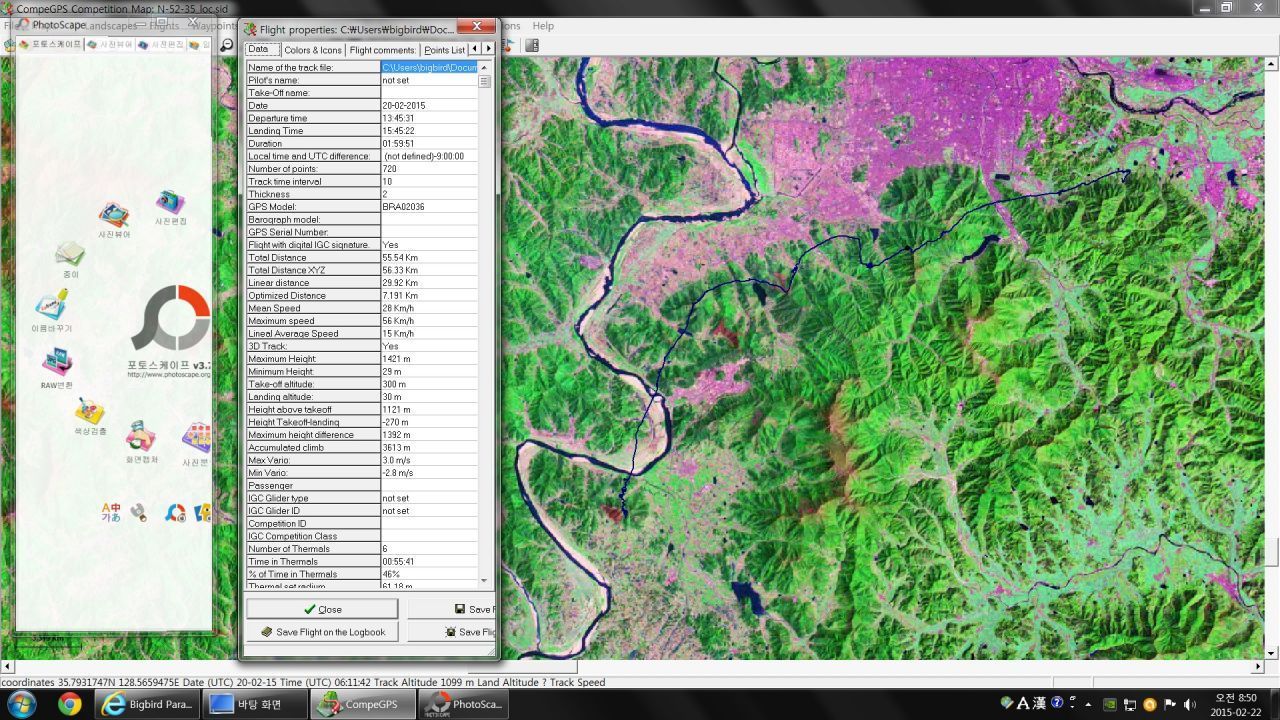
Task: Click the IME help question mark icon
Action: coord(1057,702)
